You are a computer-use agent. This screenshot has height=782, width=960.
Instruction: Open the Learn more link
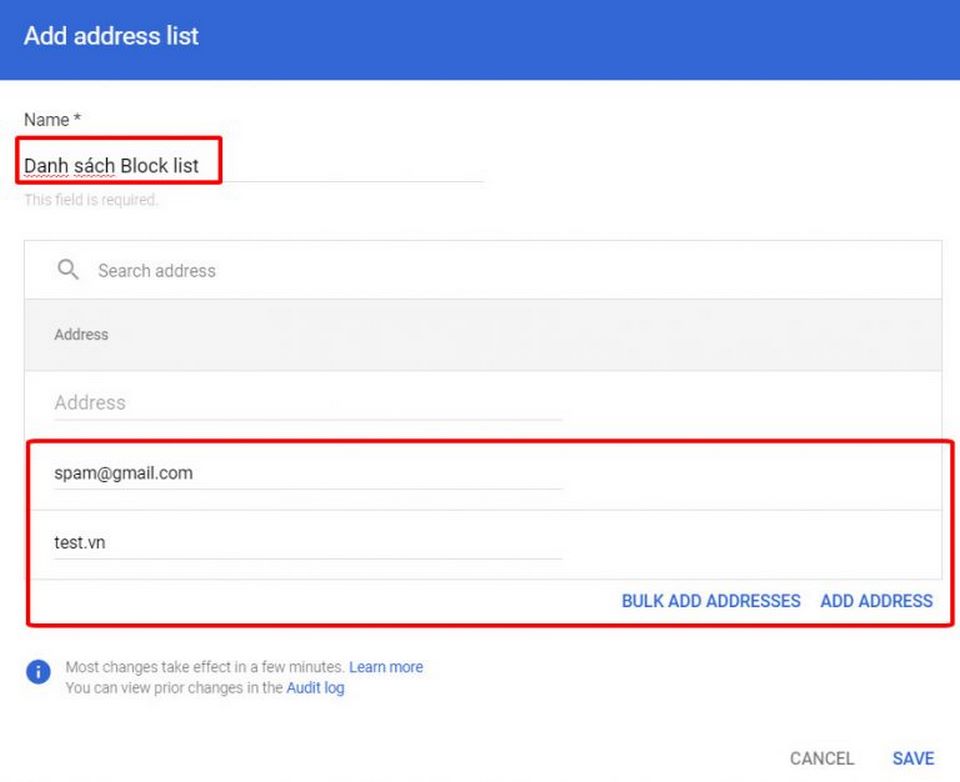tap(386, 667)
